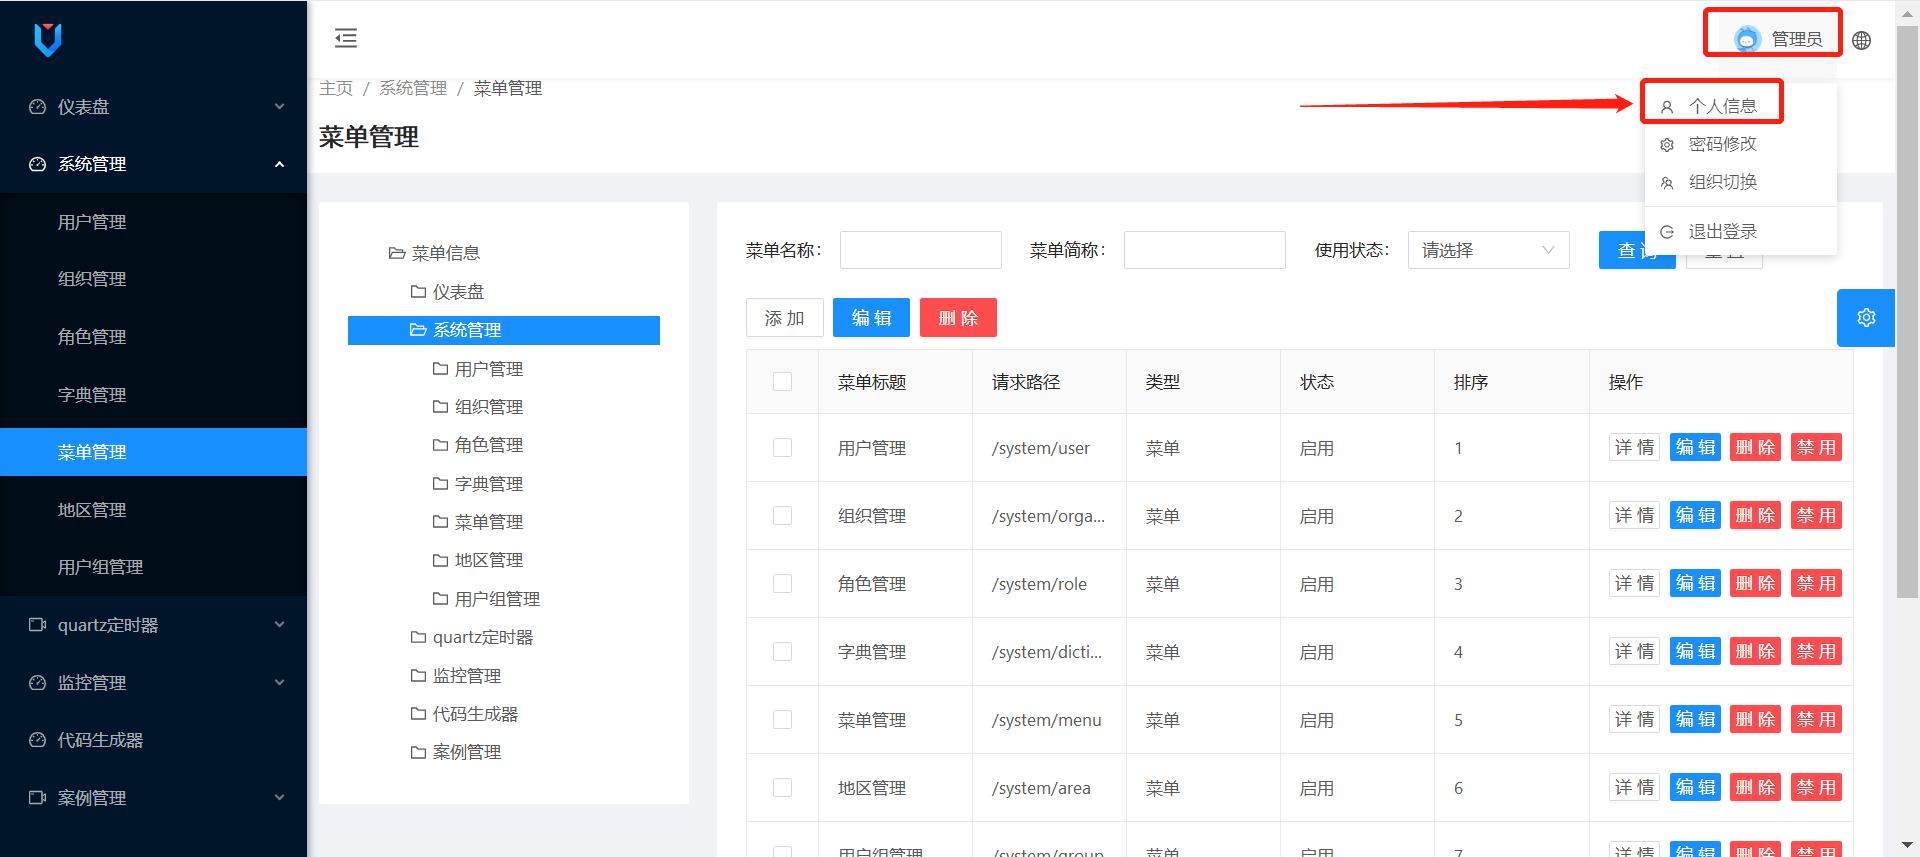Viewport: 1920px width, 857px height.
Task: Collapse the 系统管理 sidebar menu chevron
Action: [x=280, y=164]
